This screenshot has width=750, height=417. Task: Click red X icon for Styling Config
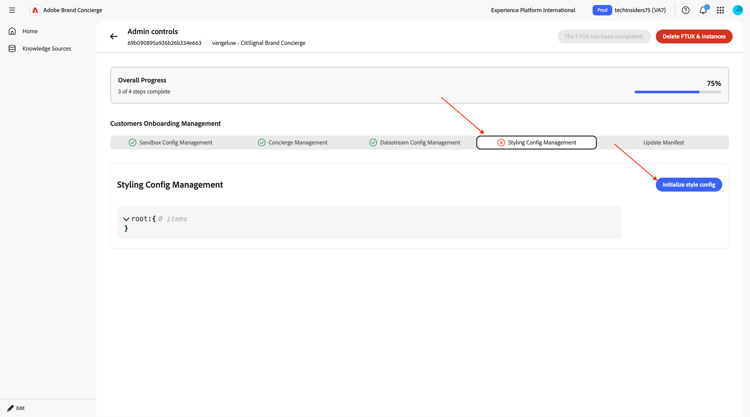(x=501, y=143)
